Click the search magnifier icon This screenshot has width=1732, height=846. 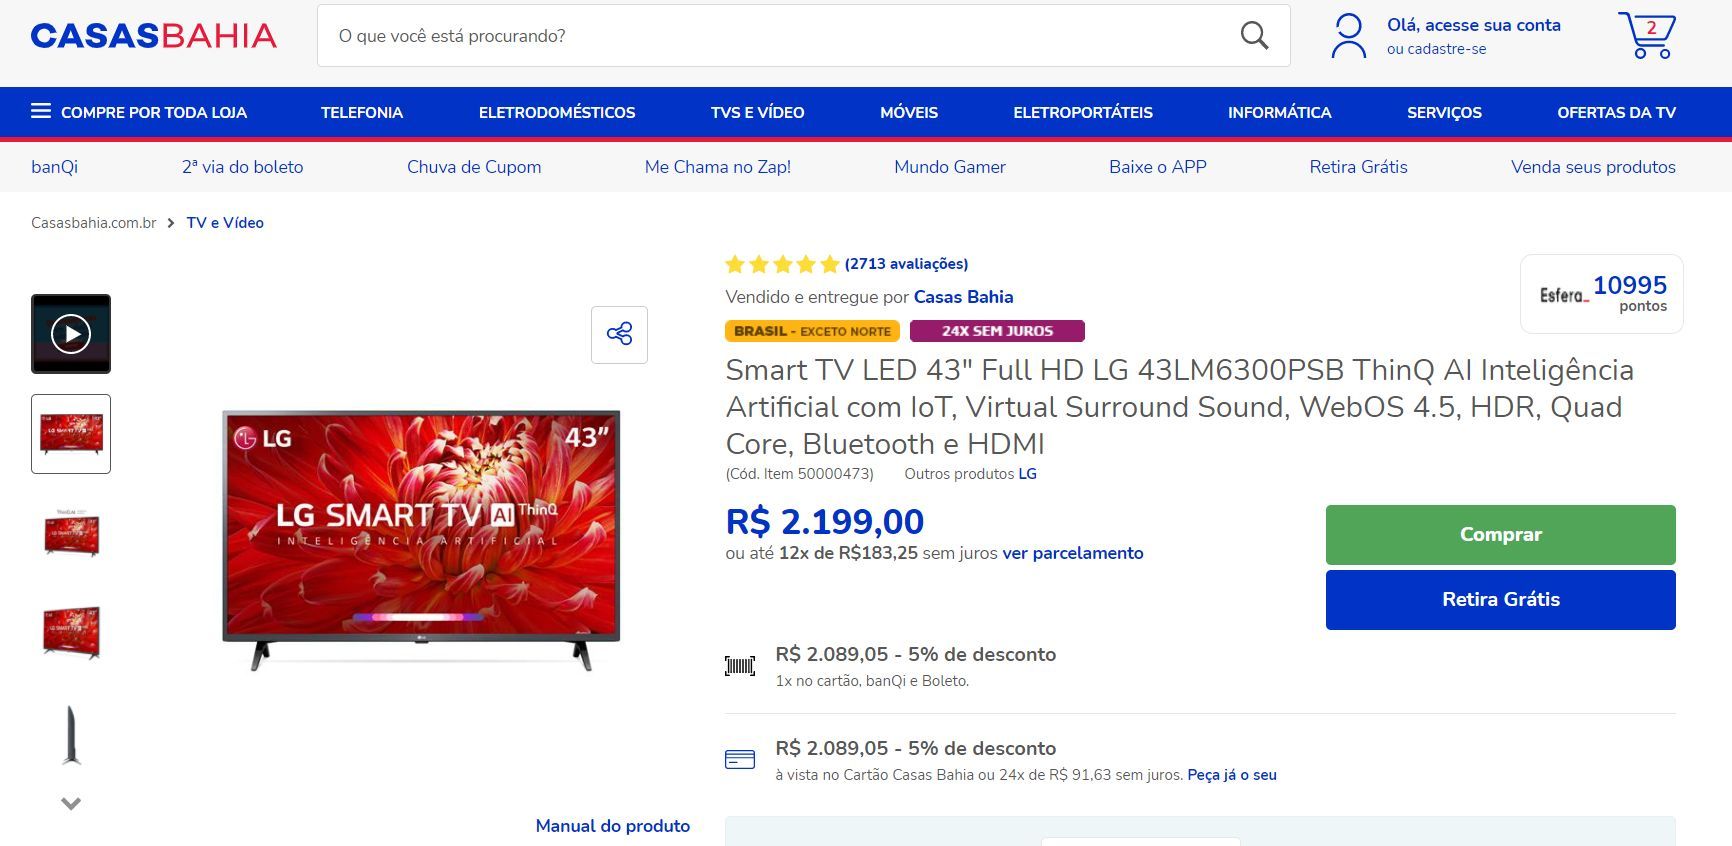click(1254, 36)
